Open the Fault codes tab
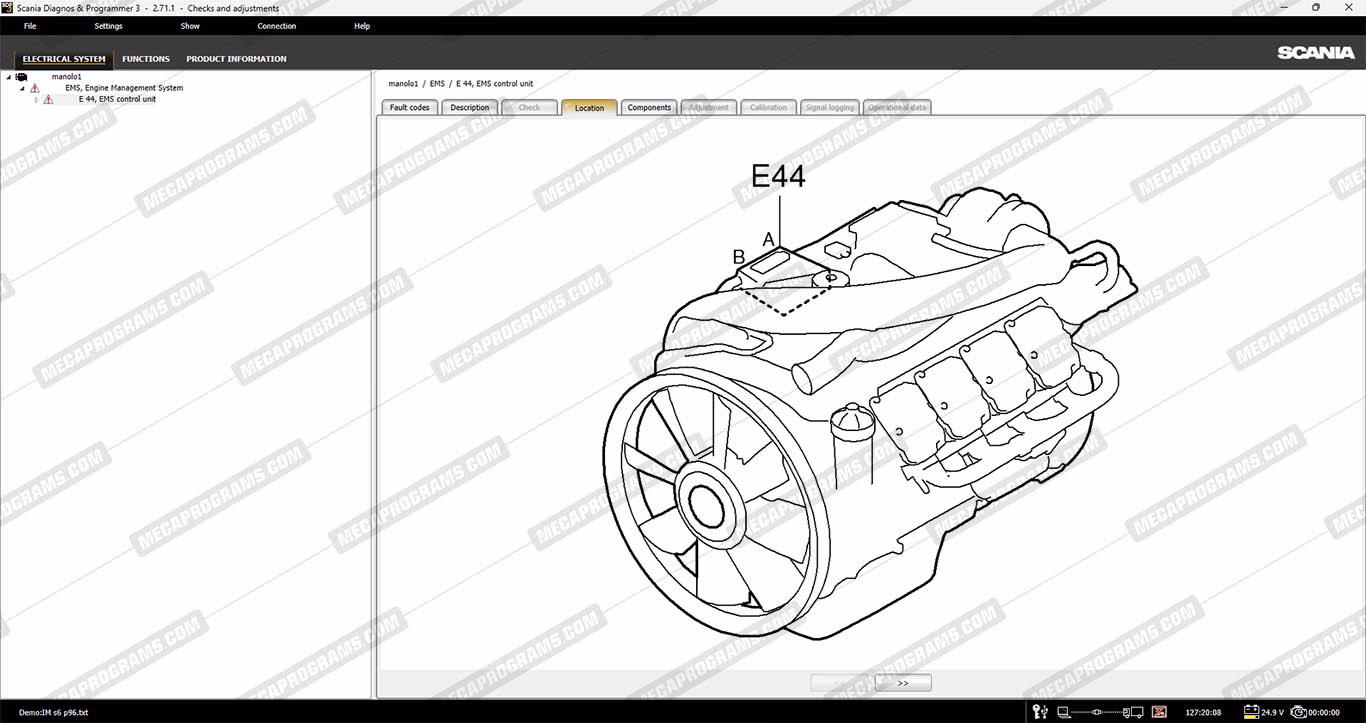The height and width of the screenshot is (723, 1366). coord(410,107)
